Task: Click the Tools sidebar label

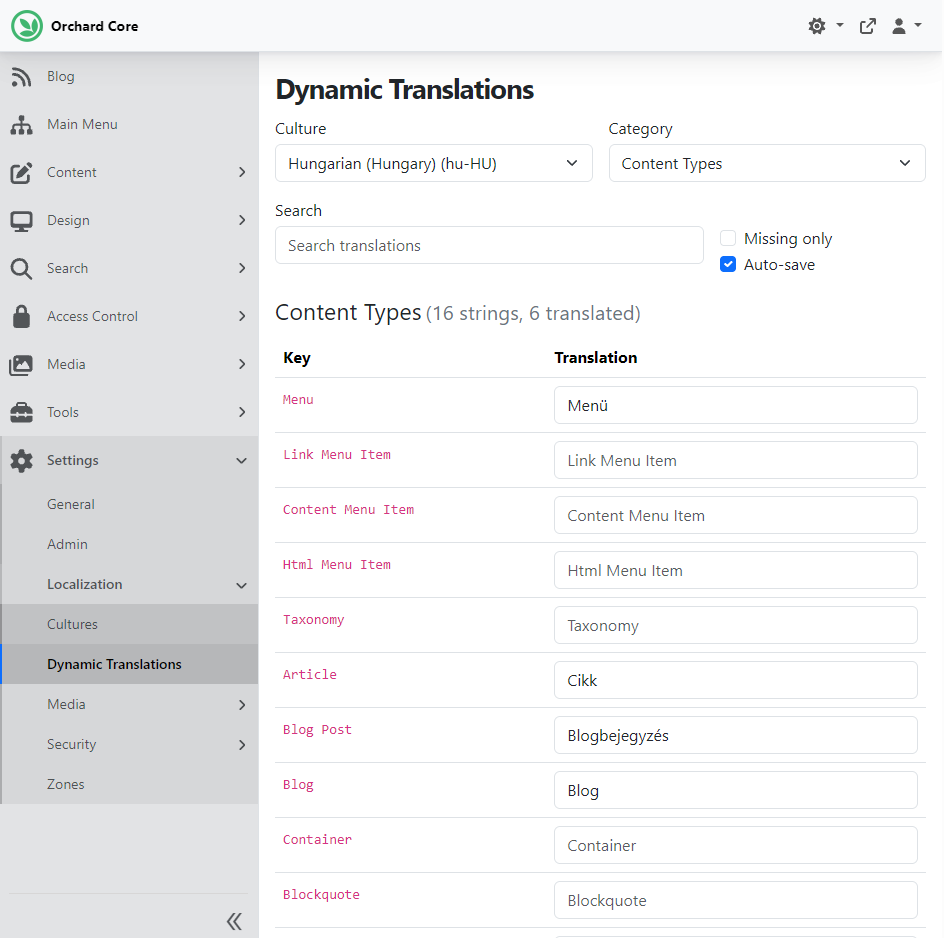Action: pyautogui.click(x=63, y=412)
